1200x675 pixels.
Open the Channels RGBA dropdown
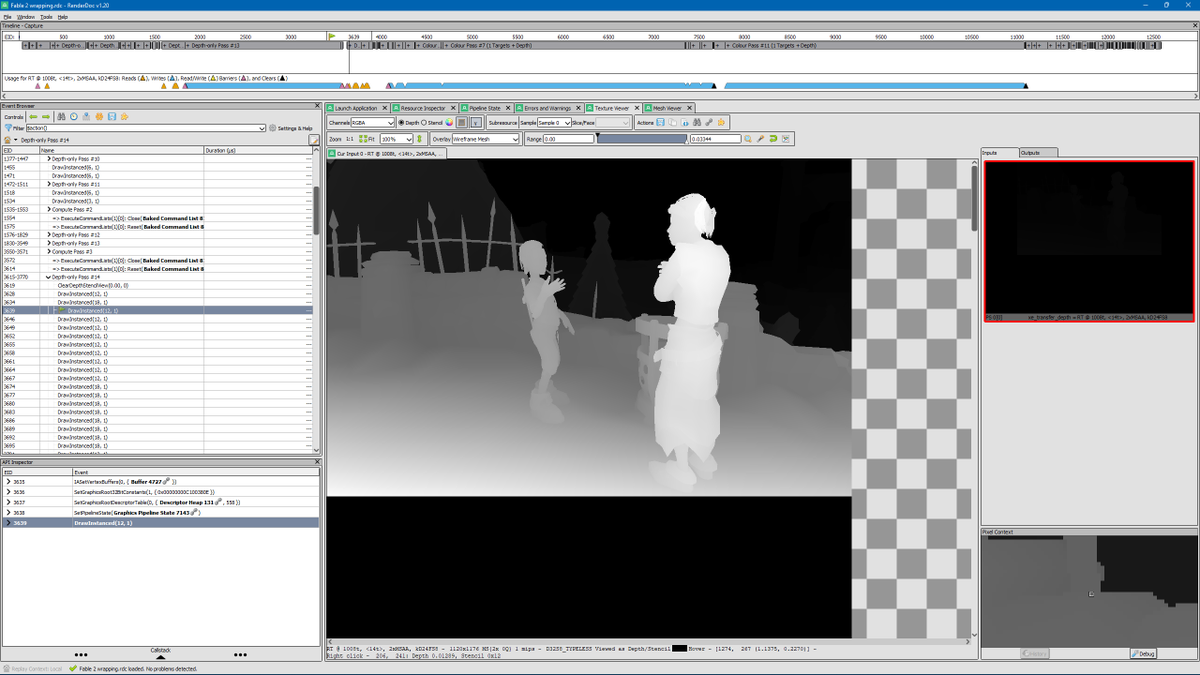pyautogui.click(x=373, y=122)
